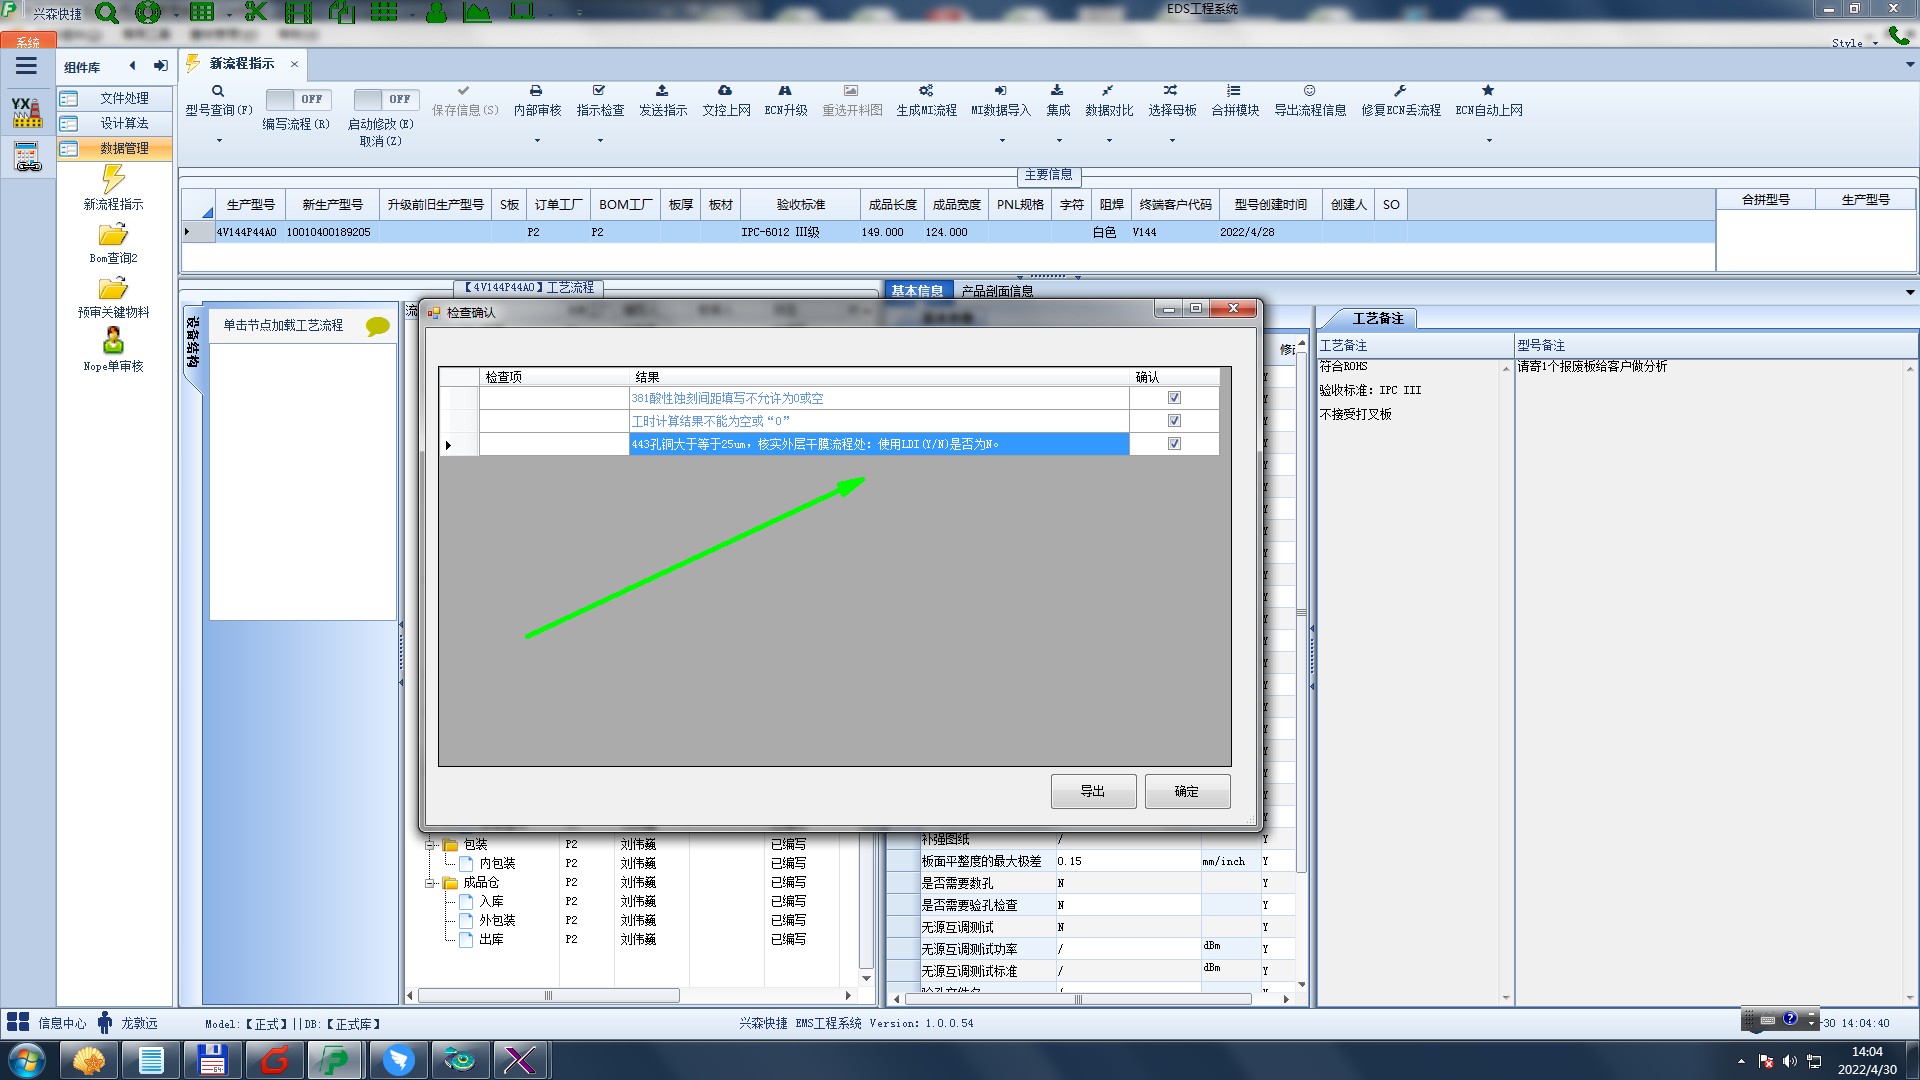This screenshot has height=1080, width=1920.
Task: Select the 数据管理 sidebar item
Action: [x=124, y=148]
